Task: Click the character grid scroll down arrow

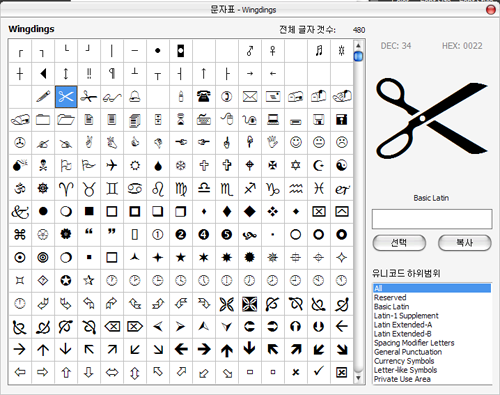Action: (x=358, y=378)
